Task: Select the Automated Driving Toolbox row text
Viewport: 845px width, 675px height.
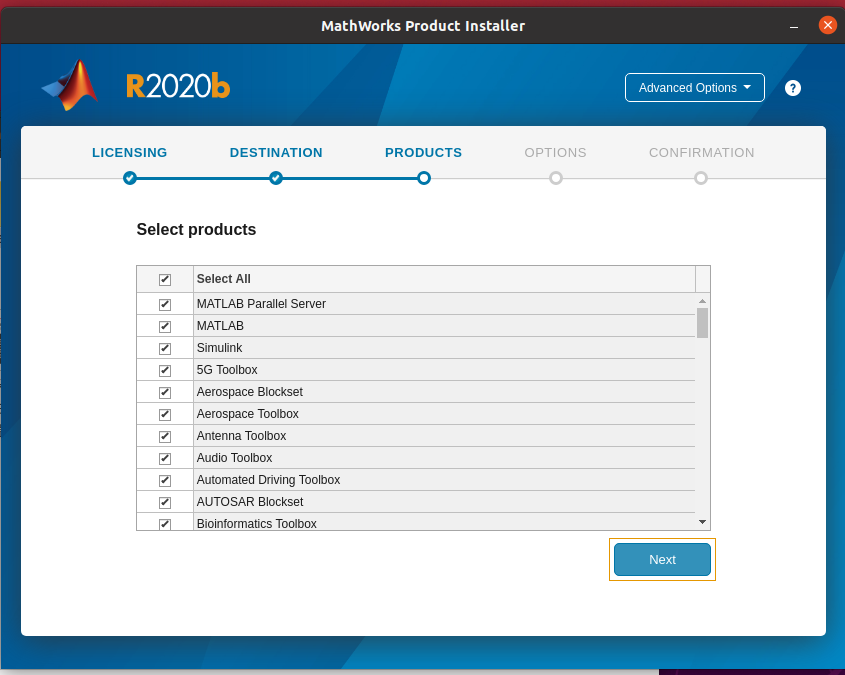Action: (268, 480)
